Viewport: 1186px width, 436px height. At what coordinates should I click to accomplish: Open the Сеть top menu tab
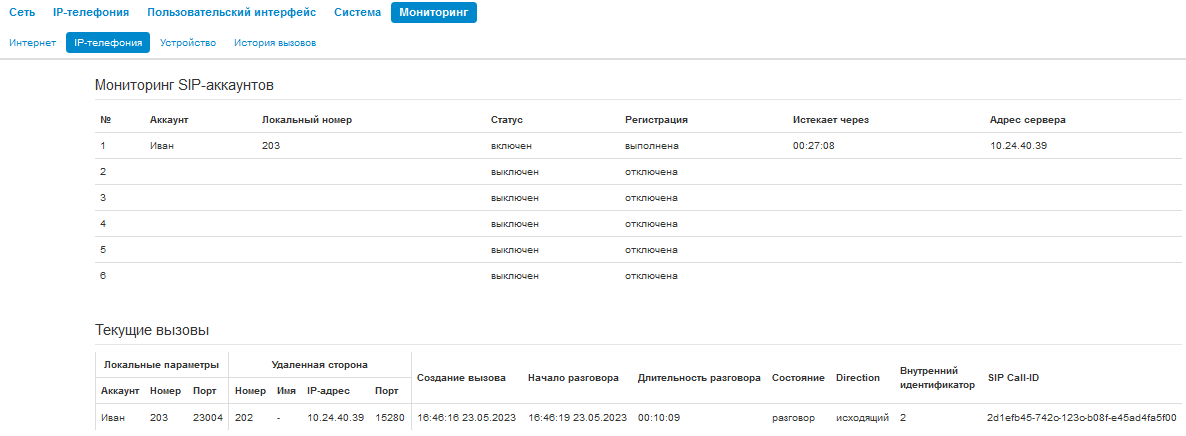coord(21,13)
